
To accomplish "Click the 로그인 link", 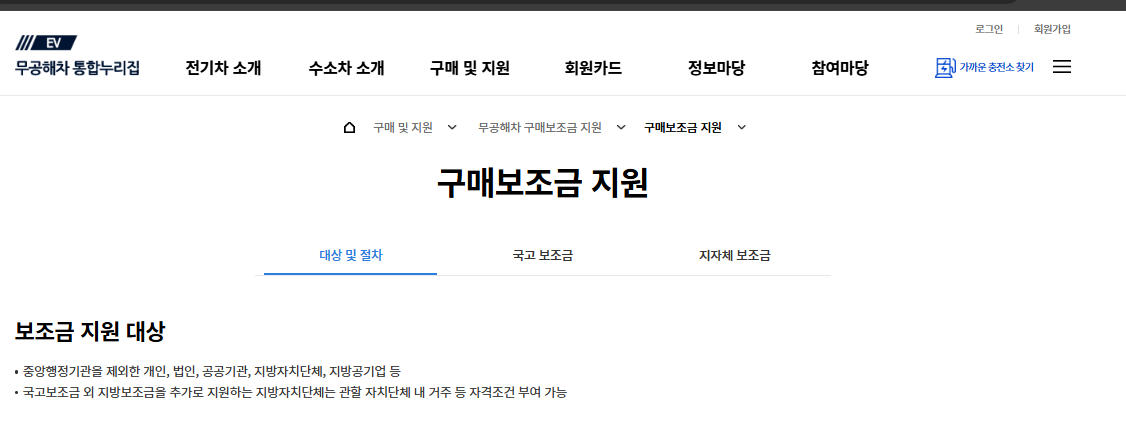I will [989, 29].
